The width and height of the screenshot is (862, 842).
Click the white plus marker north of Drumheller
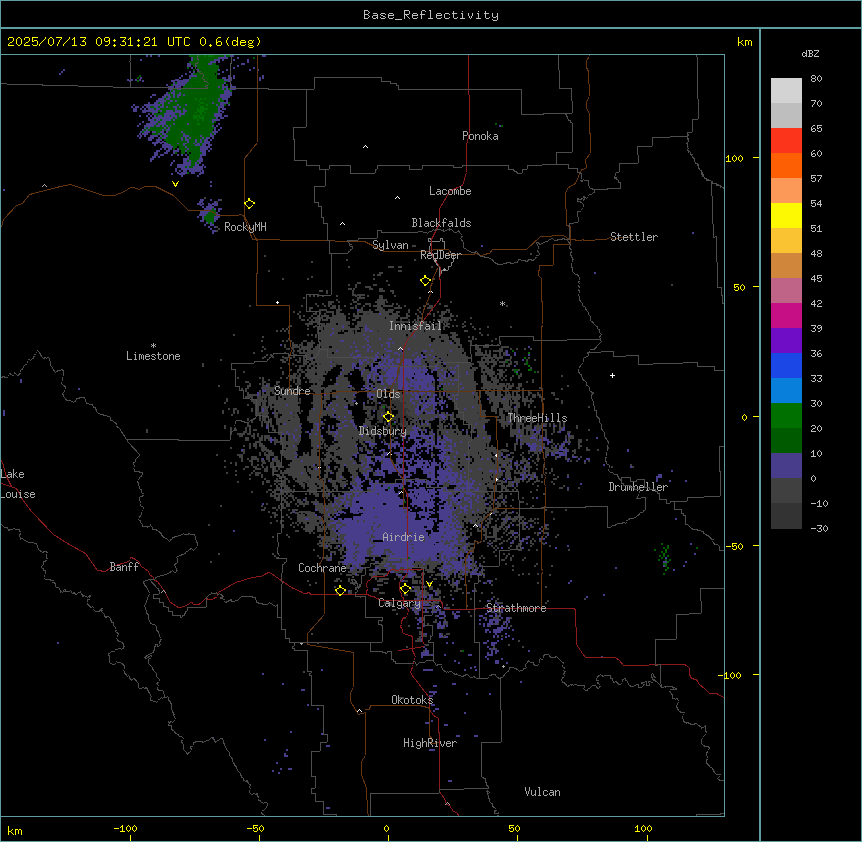[612, 375]
